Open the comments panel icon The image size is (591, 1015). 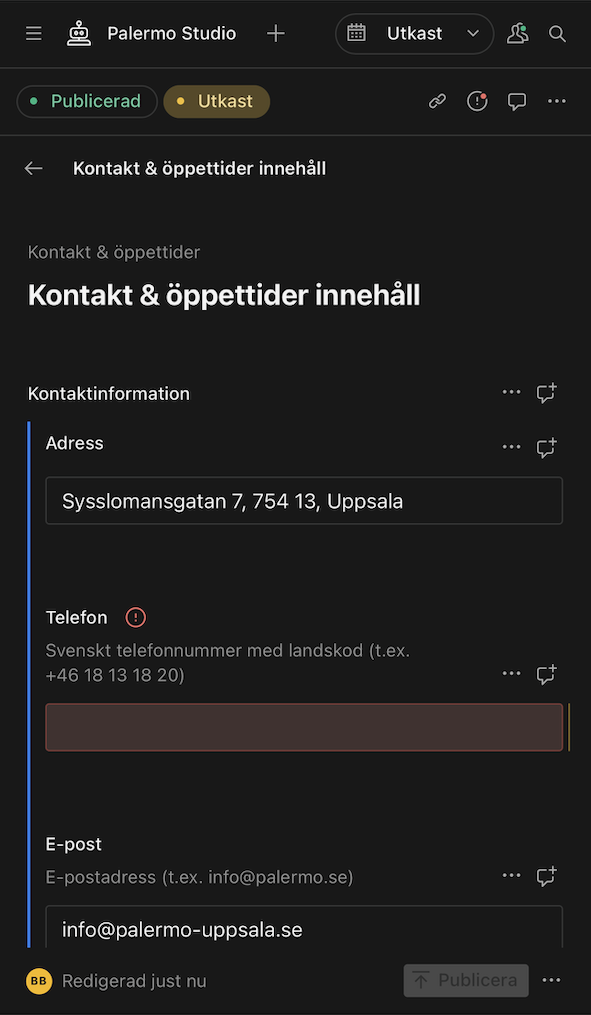coord(517,101)
